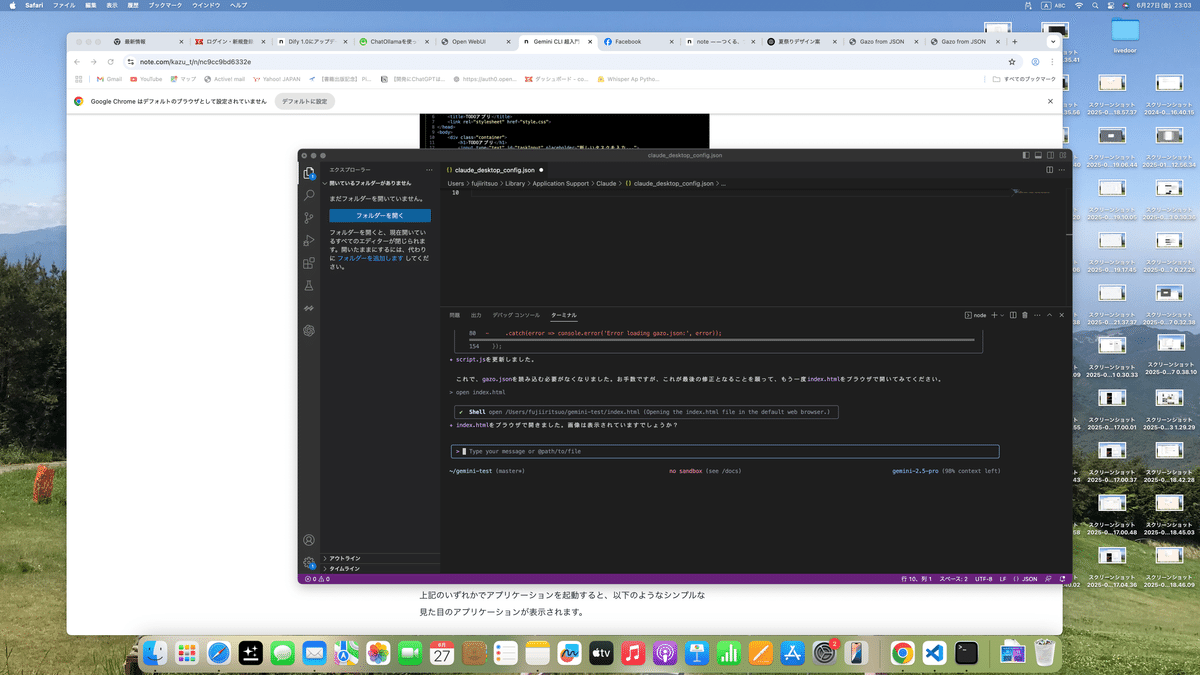The image size is (1200, 675).
Task: Select the Search icon in the activity bar
Action: (307, 197)
